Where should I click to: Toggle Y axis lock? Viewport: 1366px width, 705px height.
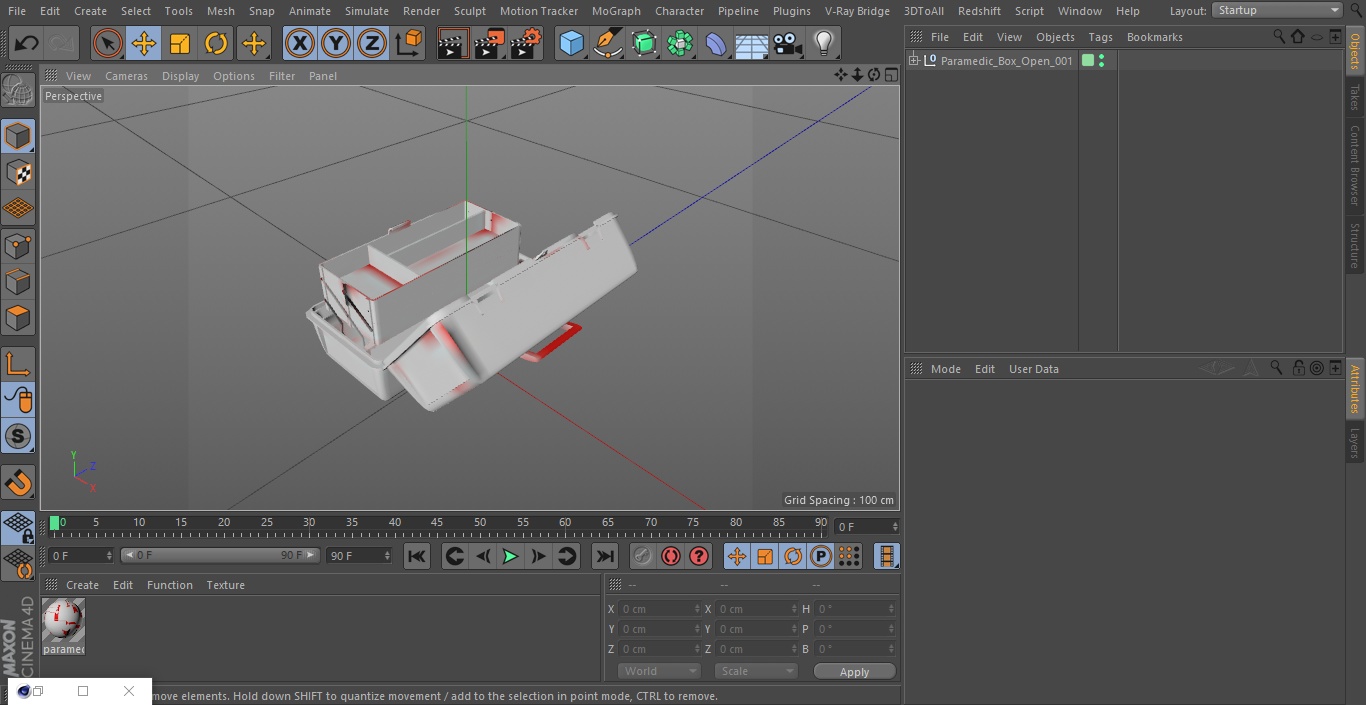(336, 43)
